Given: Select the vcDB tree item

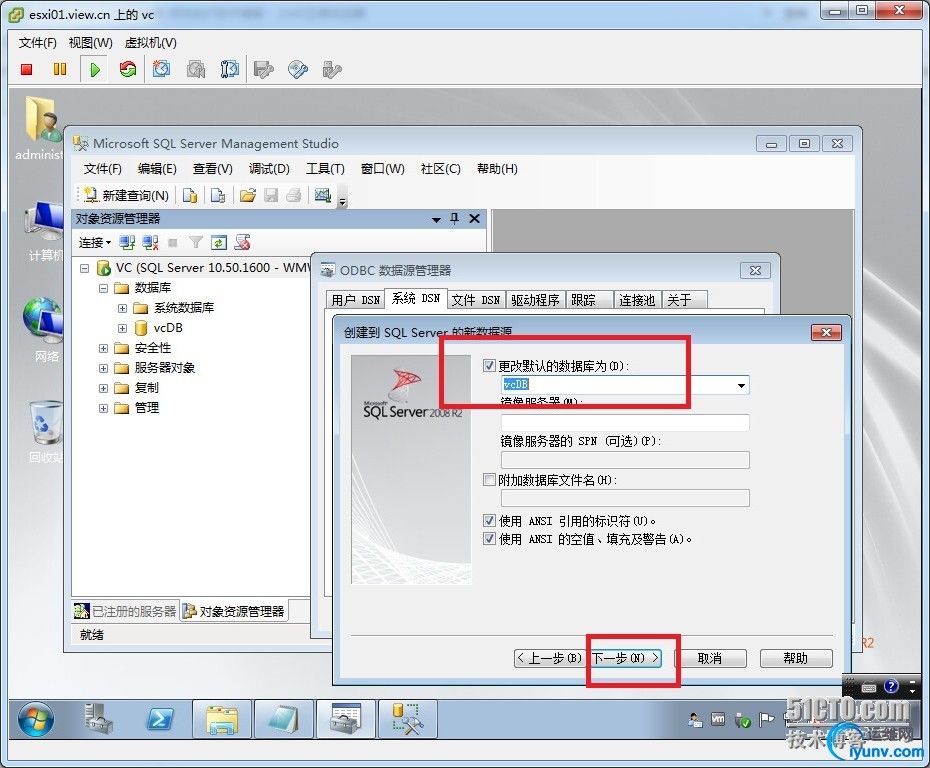Looking at the screenshot, I should (168, 328).
